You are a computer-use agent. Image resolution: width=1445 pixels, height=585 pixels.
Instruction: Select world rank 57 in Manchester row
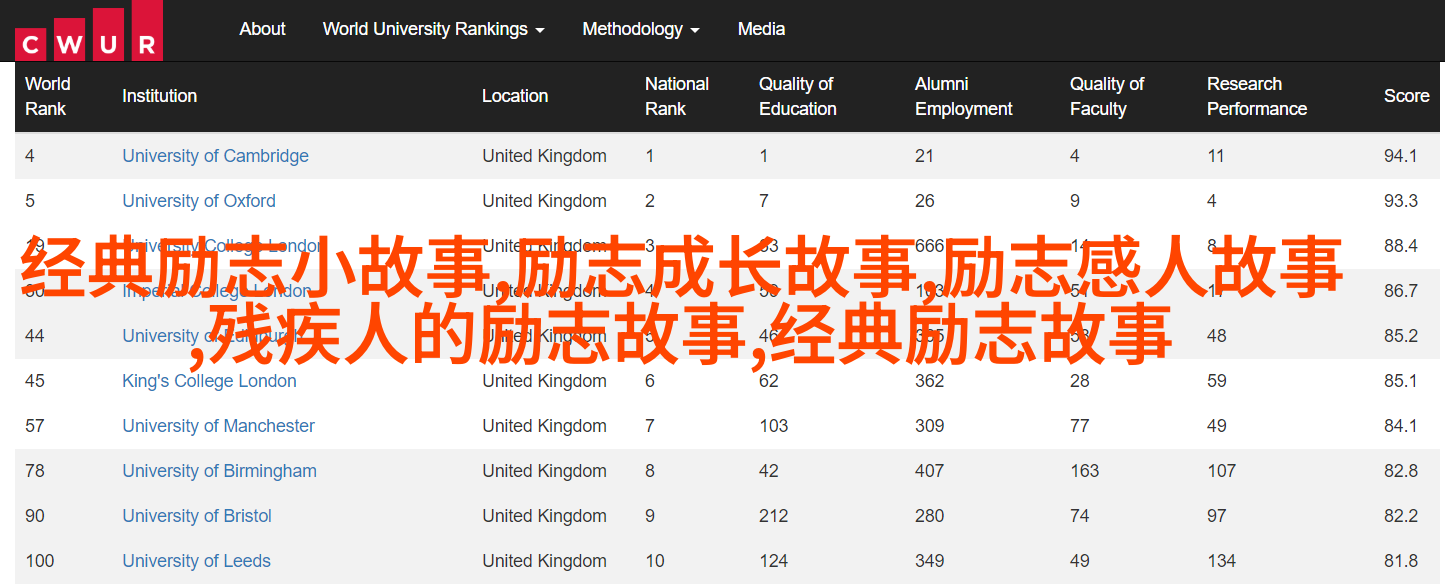[x=35, y=426]
